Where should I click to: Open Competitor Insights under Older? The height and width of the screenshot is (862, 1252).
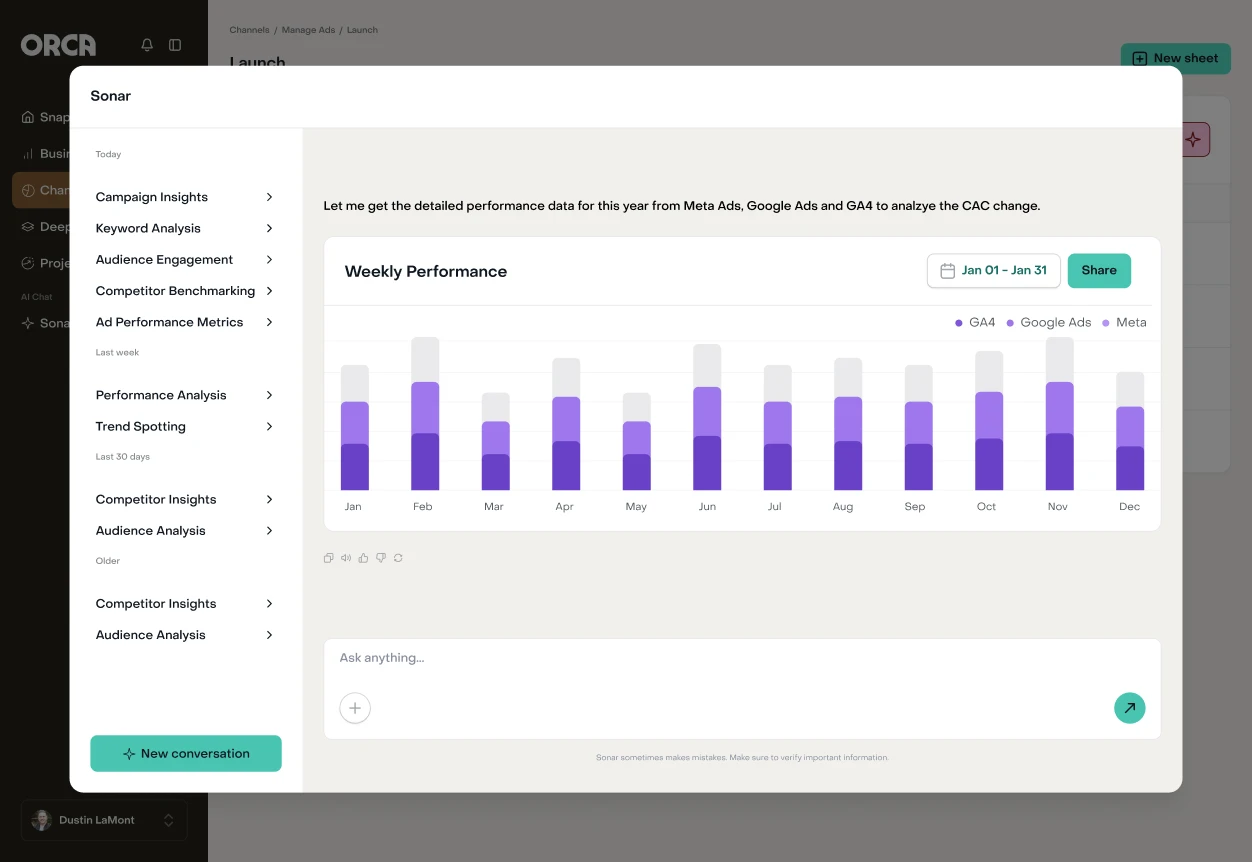pyautogui.click(x=185, y=603)
